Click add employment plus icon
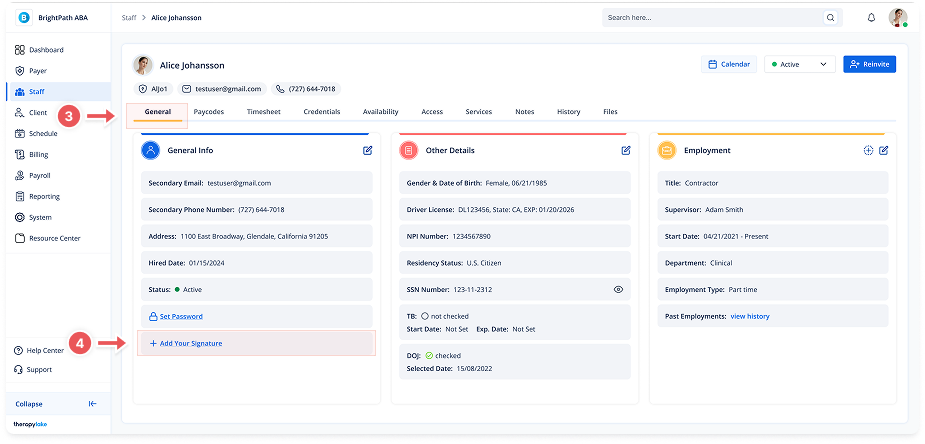Screen dimensions: 925x444 (868, 150)
